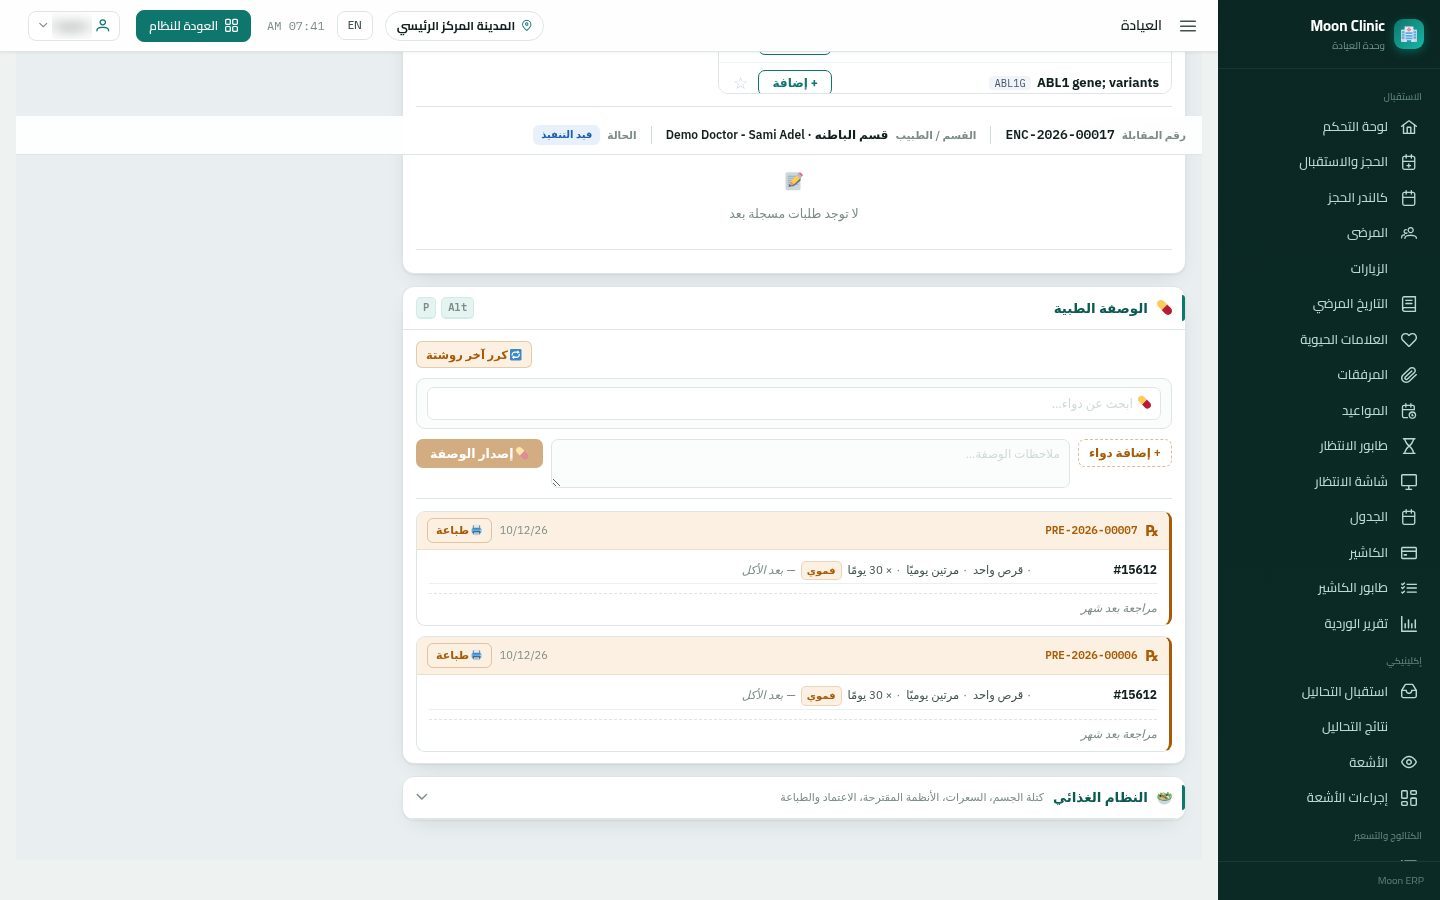Open the المدينة المركز الرئيسي location selector
1440x900 pixels.
click(464, 26)
